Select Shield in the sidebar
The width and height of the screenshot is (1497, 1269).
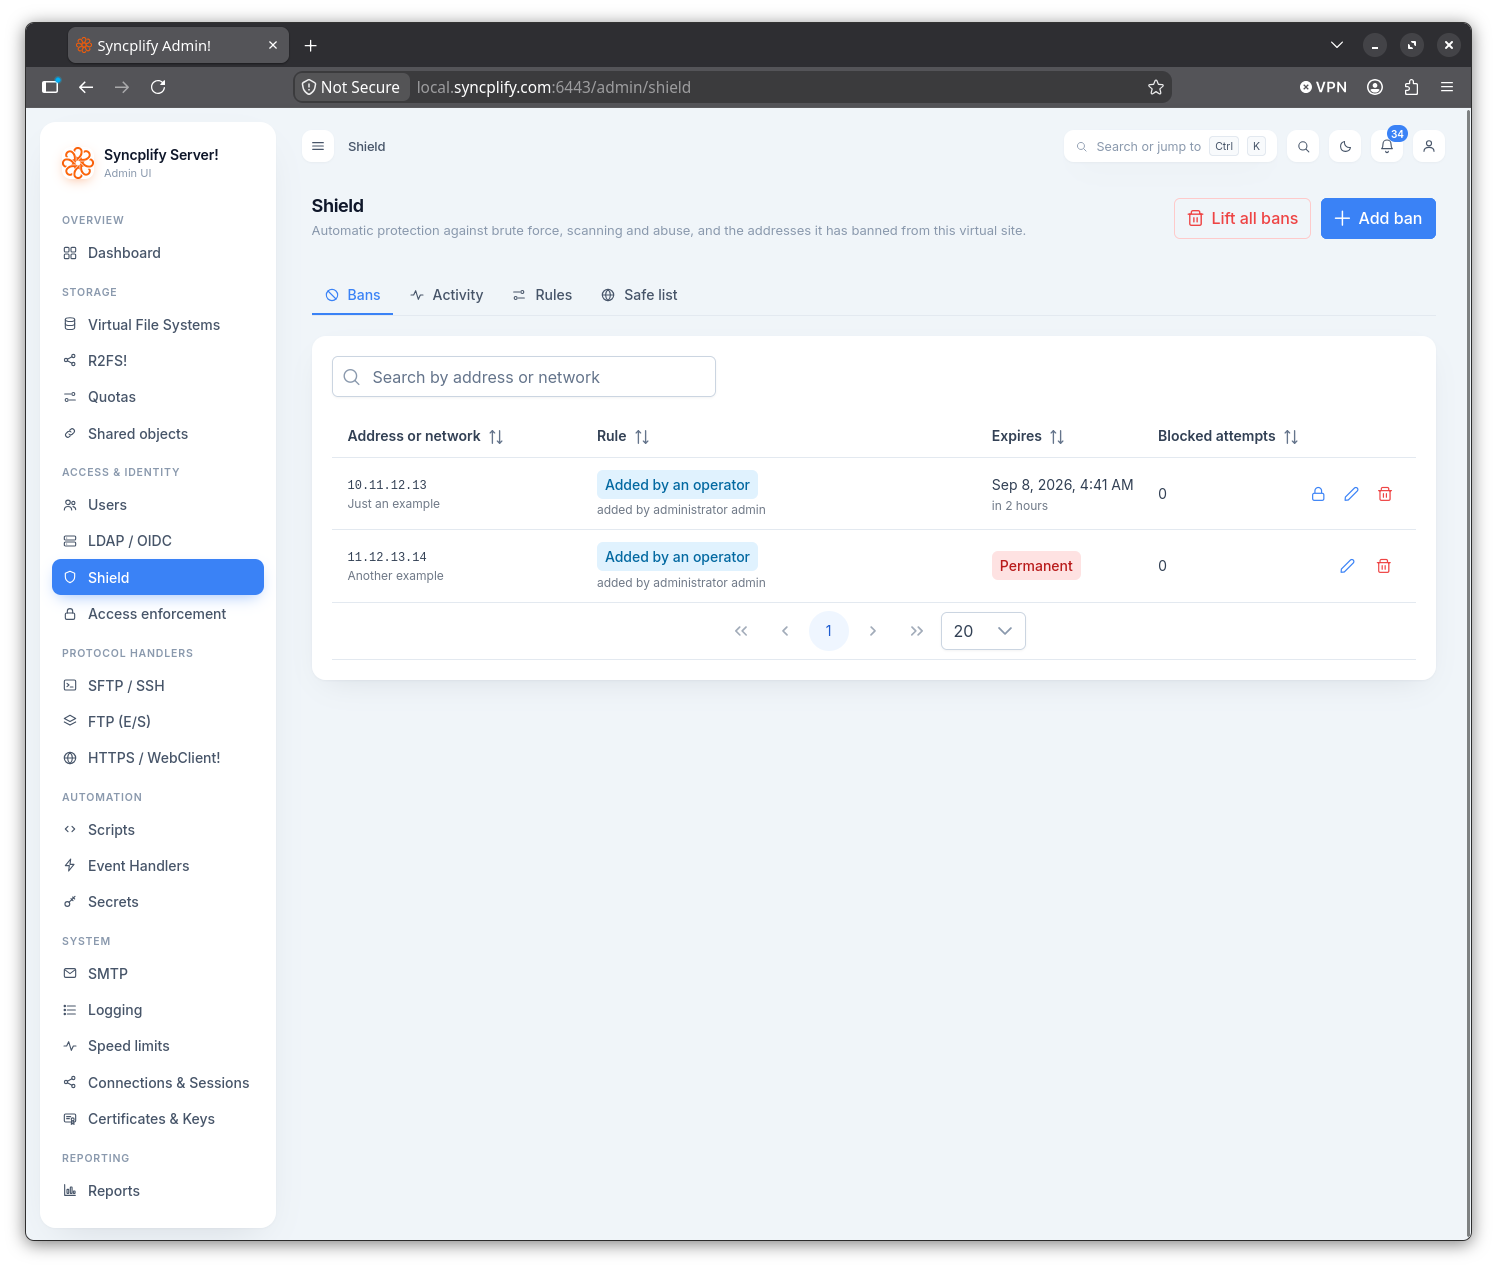click(158, 577)
